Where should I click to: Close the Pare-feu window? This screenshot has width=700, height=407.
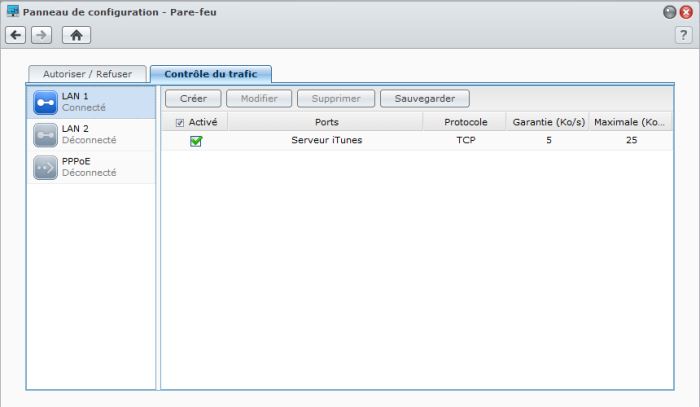686,12
